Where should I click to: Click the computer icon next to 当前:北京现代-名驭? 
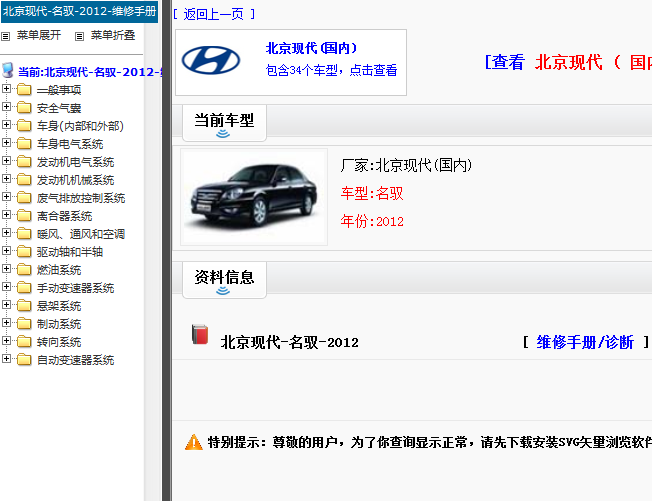[x=8, y=70]
